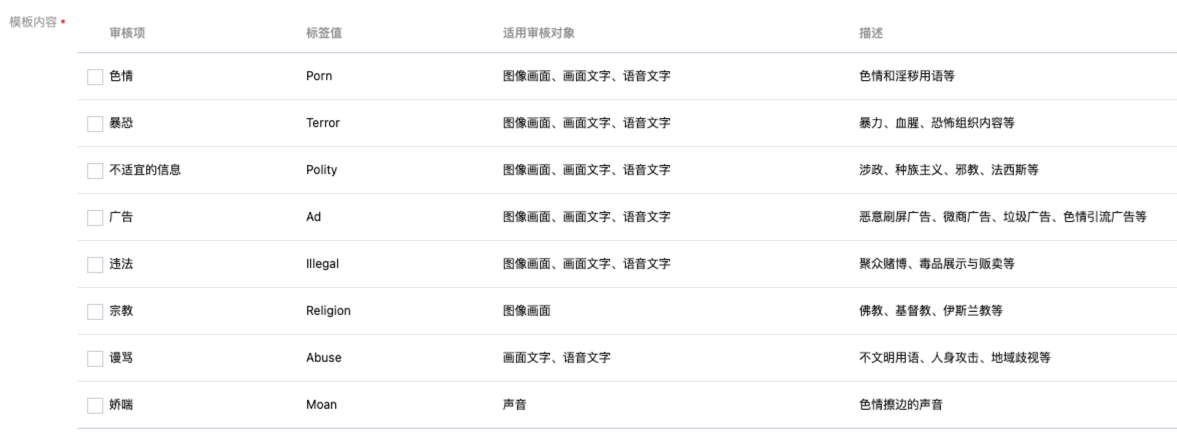Viewport: 1177px width, 442px height.
Task: Click the 描述 column header
Action: tap(871, 34)
